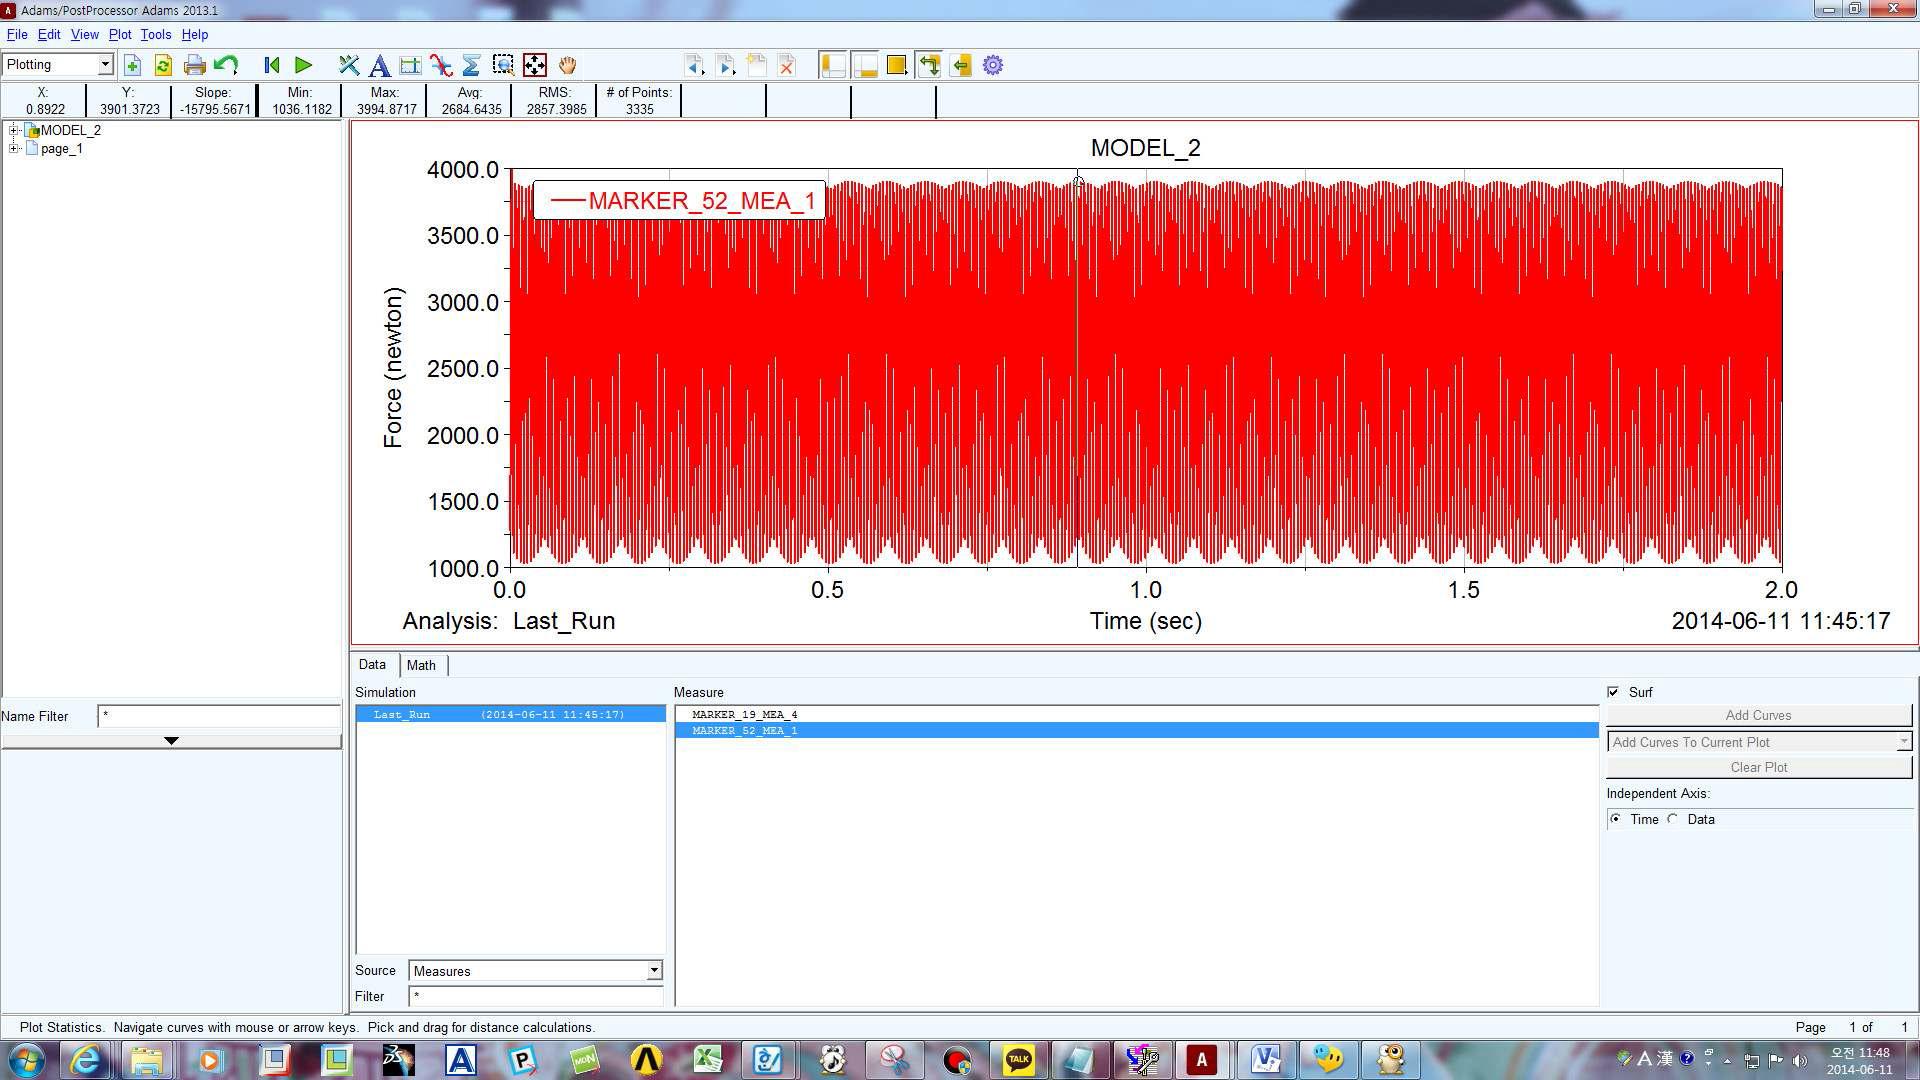Click the Return to start button
Image resolution: width=1920 pixels, height=1080 pixels.
click(269, 65)
